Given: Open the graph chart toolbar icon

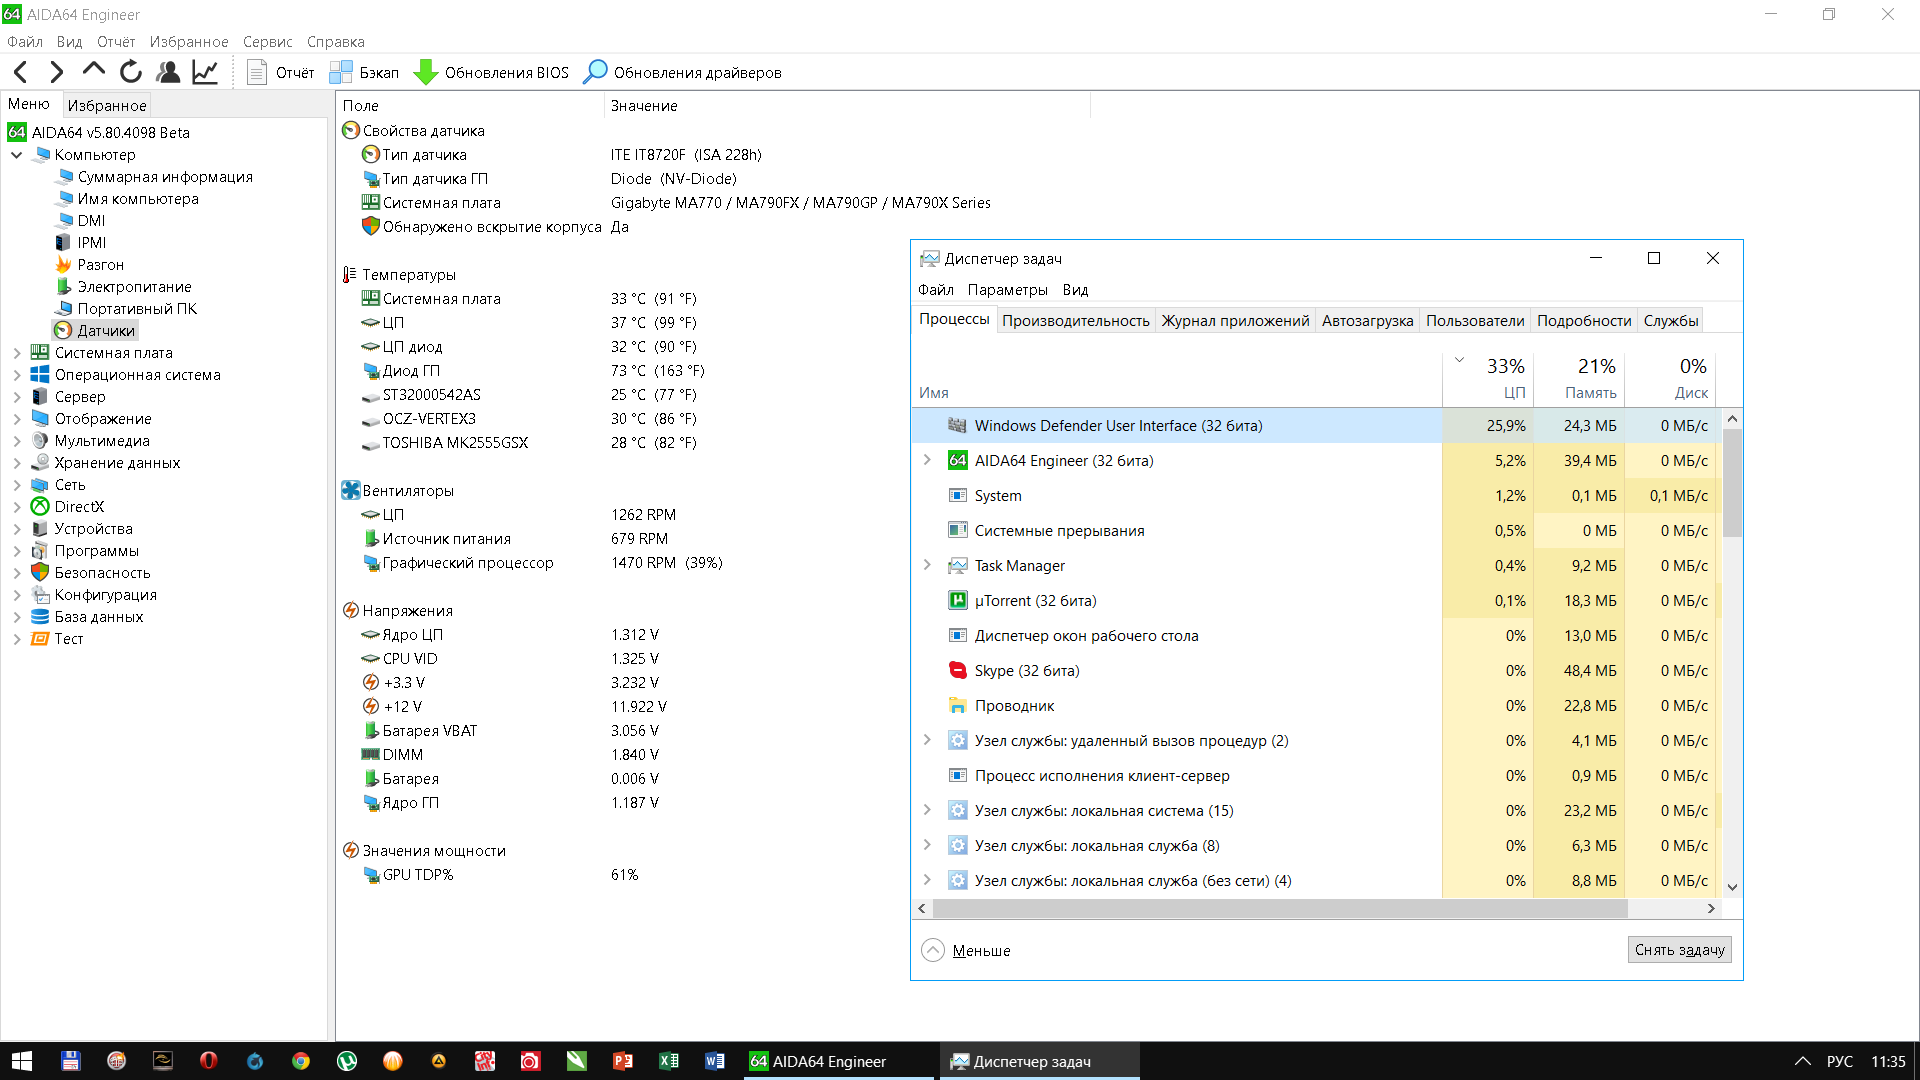Looking at the screenshot, I should (205, 72).
